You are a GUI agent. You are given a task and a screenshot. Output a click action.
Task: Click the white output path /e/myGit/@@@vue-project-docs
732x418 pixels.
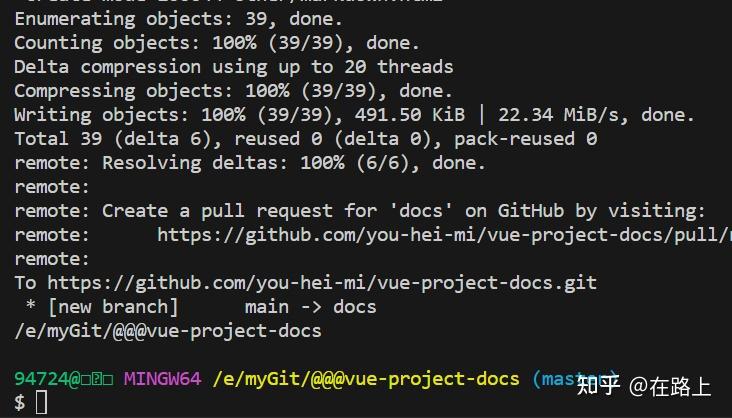point(168,331)
